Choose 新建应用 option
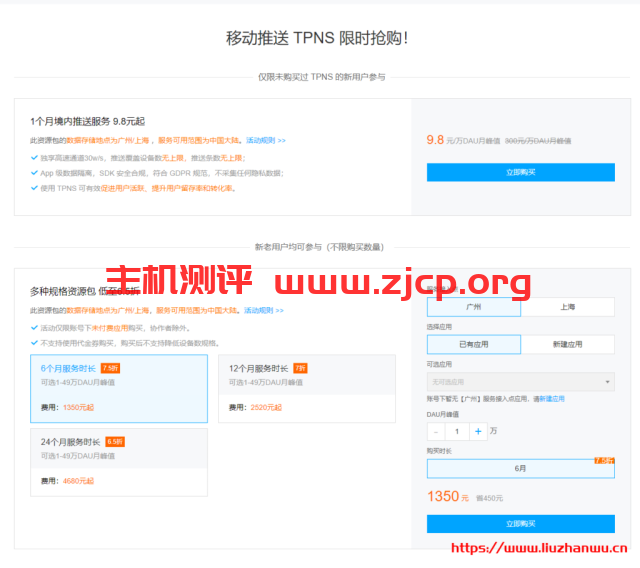640x568 pixels. click(x=568, y=344)
